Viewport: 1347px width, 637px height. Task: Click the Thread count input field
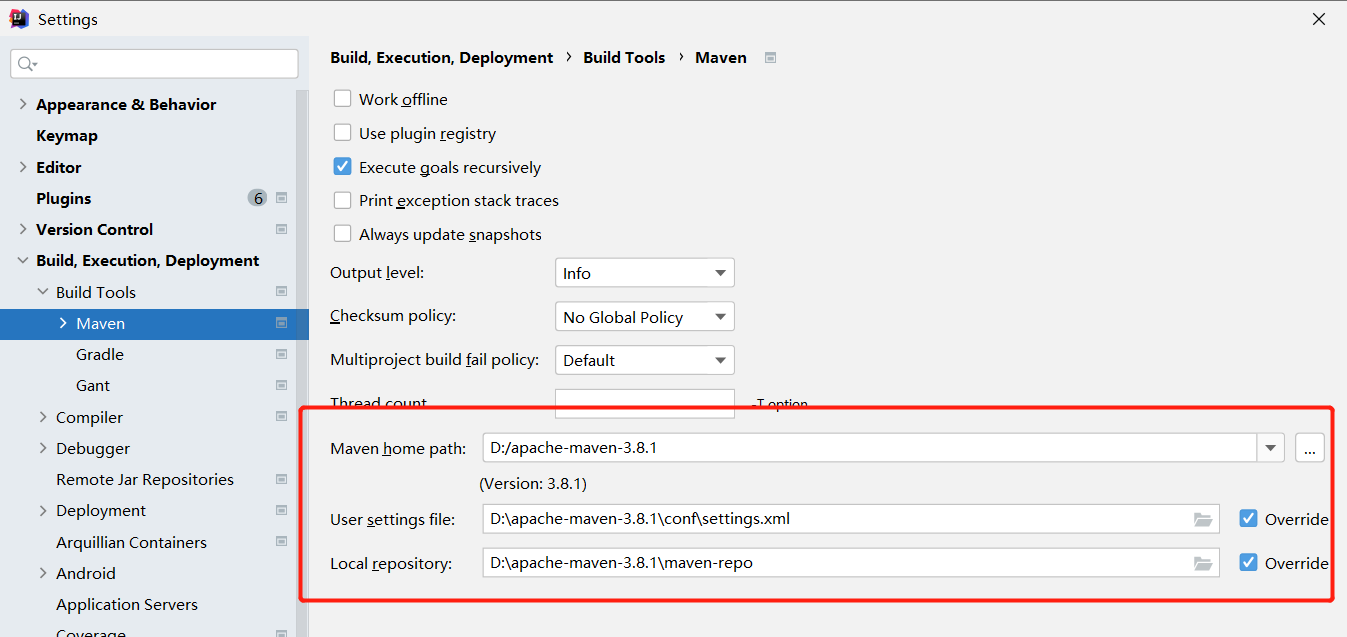(x=645, y=403)
